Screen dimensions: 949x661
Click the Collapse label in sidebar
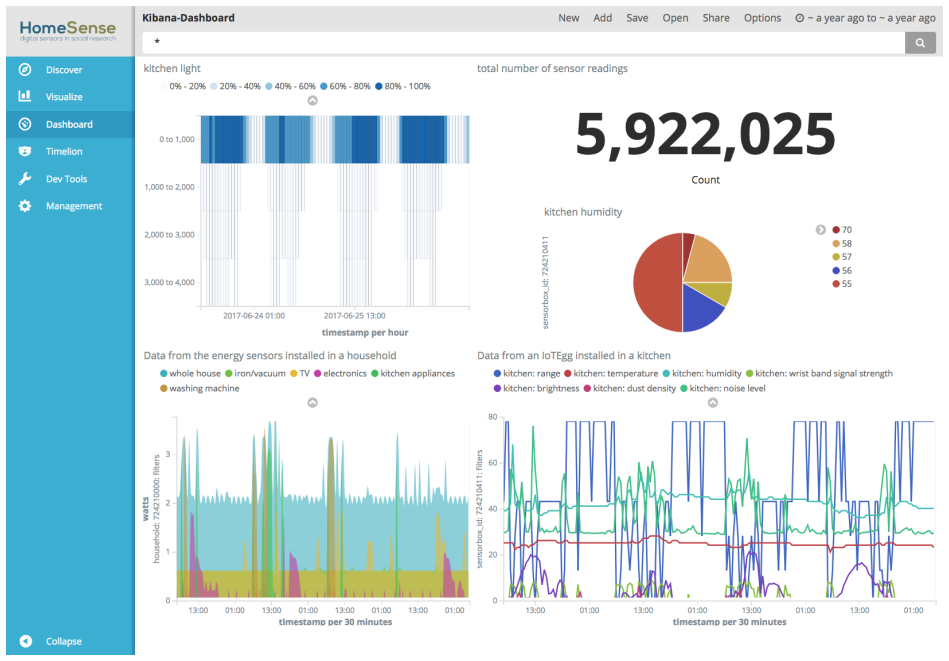(64, 641)
